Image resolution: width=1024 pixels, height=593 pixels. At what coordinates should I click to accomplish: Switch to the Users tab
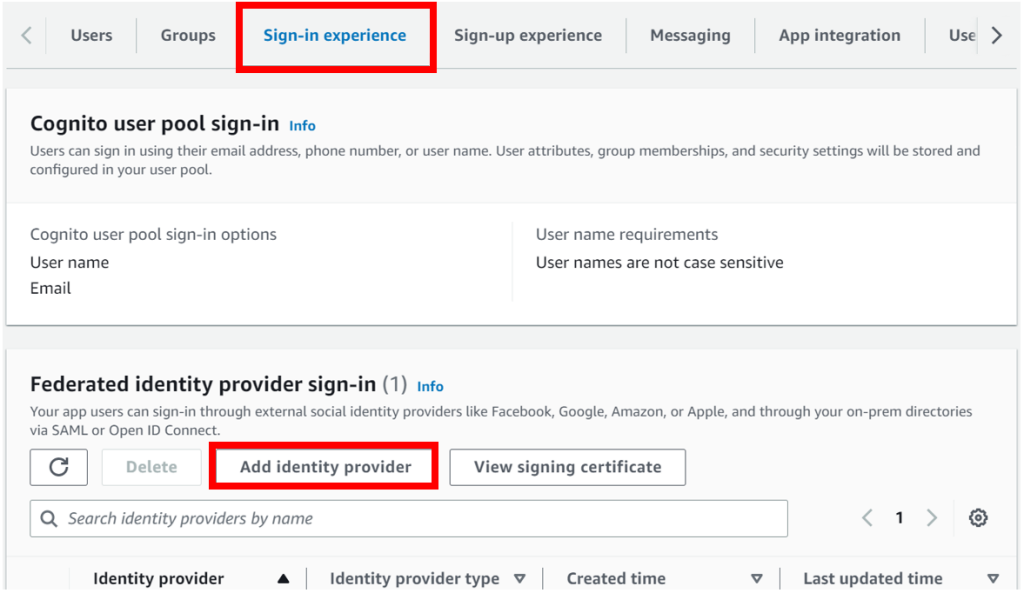(91, 35)
